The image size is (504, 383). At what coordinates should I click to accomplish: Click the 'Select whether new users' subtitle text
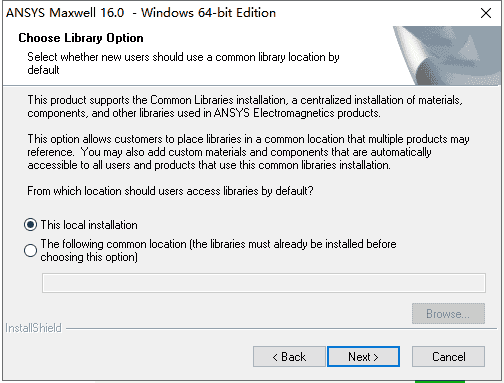coord(183,63)
